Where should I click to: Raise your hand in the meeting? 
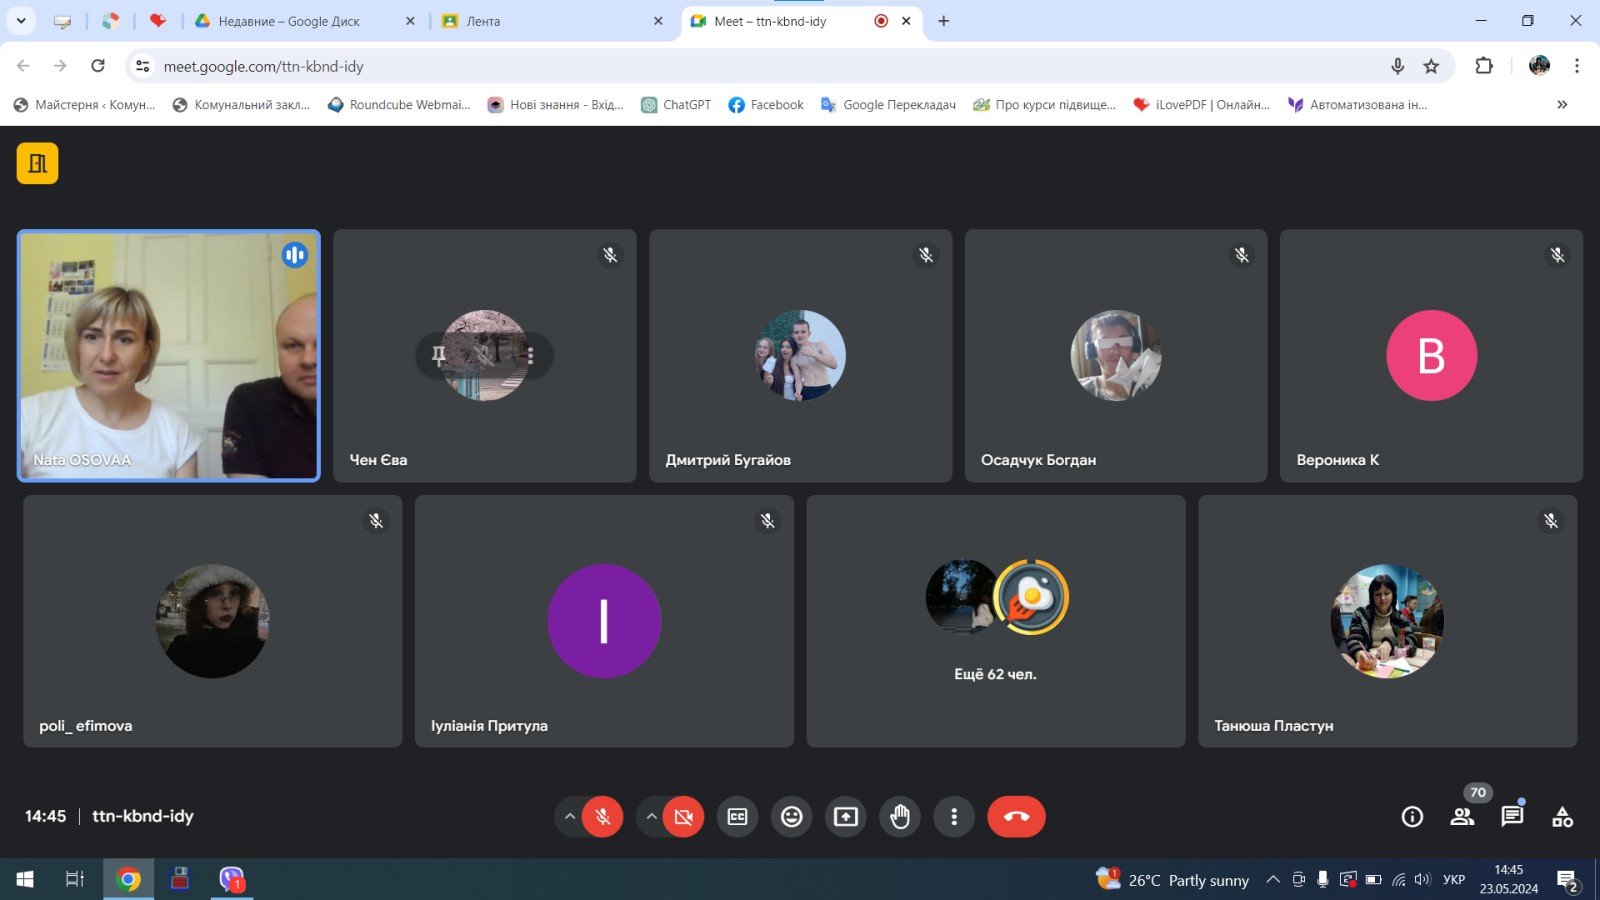point(900,817)
